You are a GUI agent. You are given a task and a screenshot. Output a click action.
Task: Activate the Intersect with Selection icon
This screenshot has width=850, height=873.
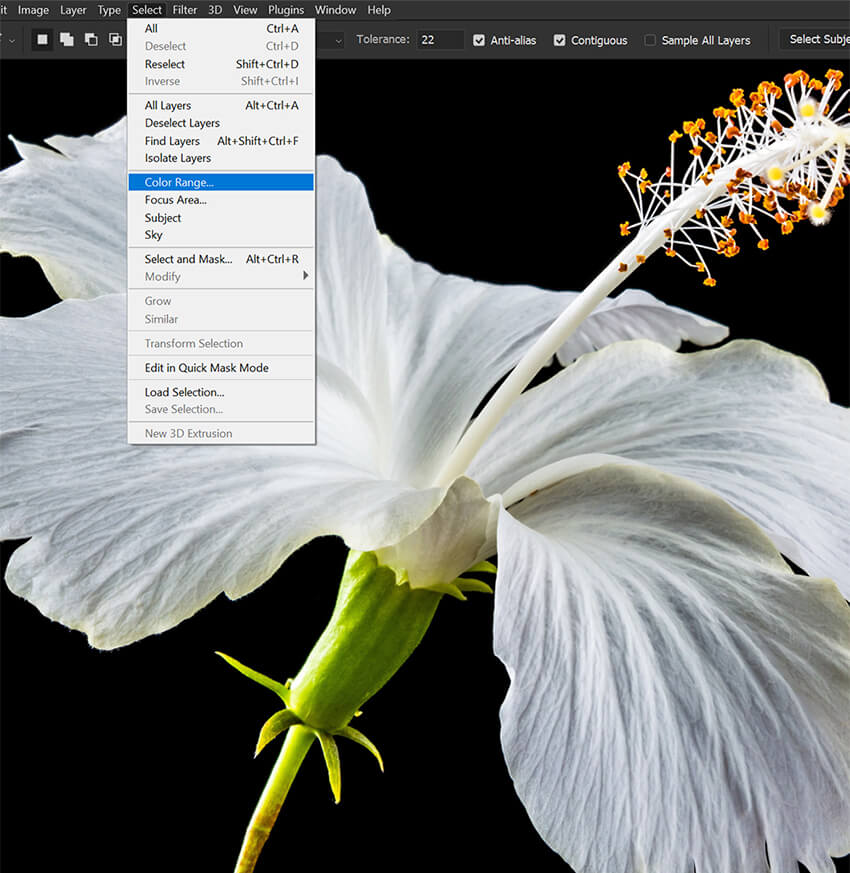(x=115, y=40)
